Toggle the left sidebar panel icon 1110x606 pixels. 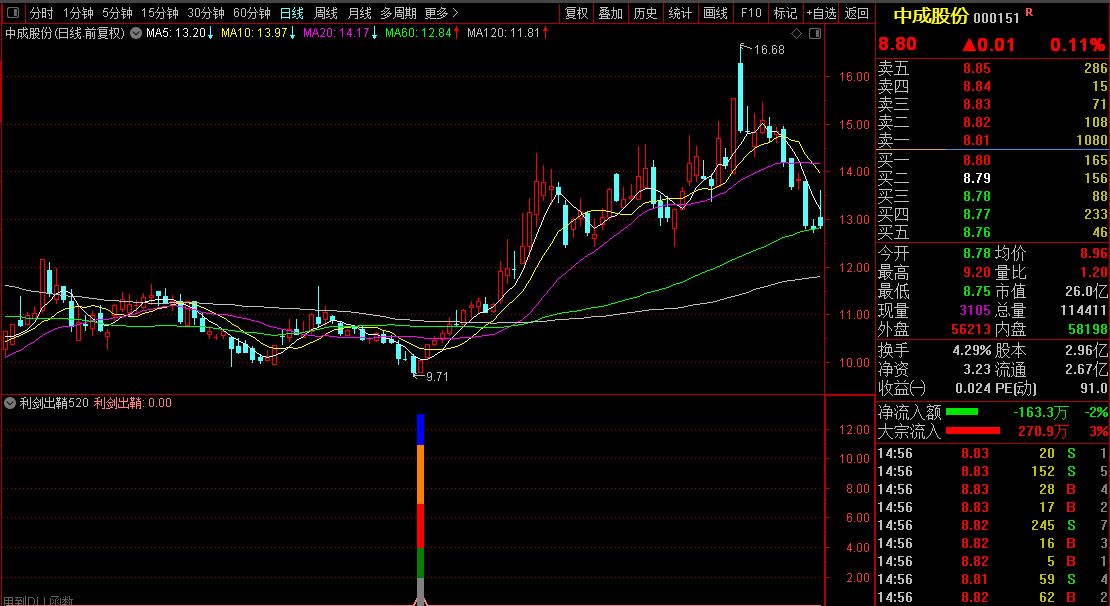(x=13, y=13)
